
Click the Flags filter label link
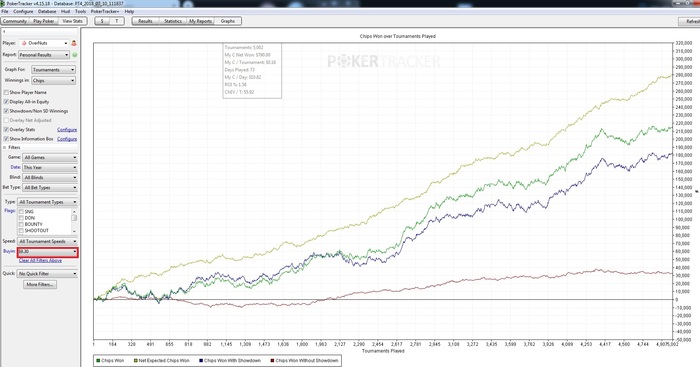point(9,211)
